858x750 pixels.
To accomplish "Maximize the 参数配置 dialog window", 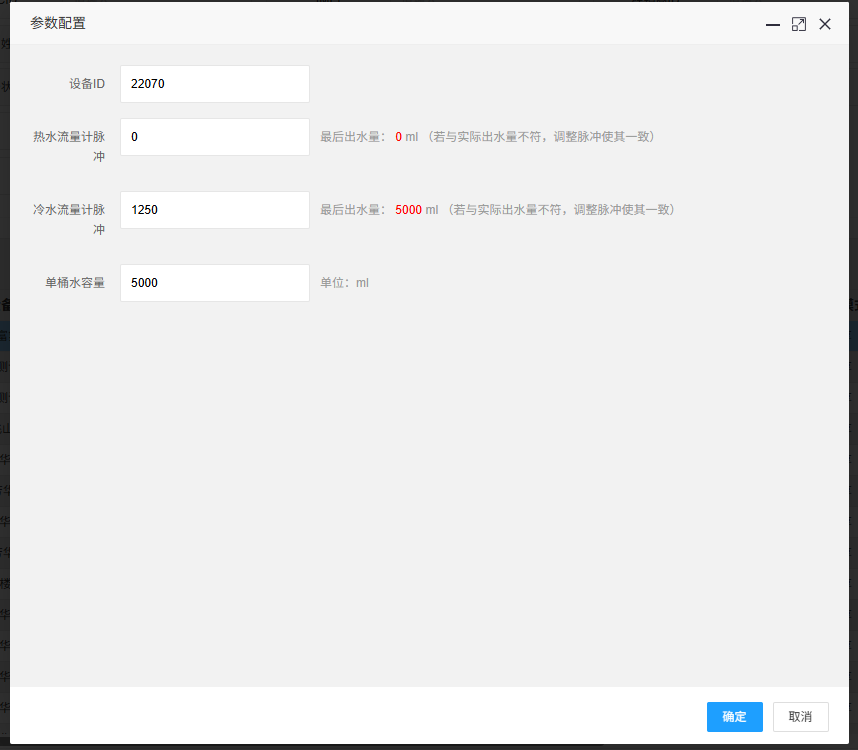I will 799,25.
